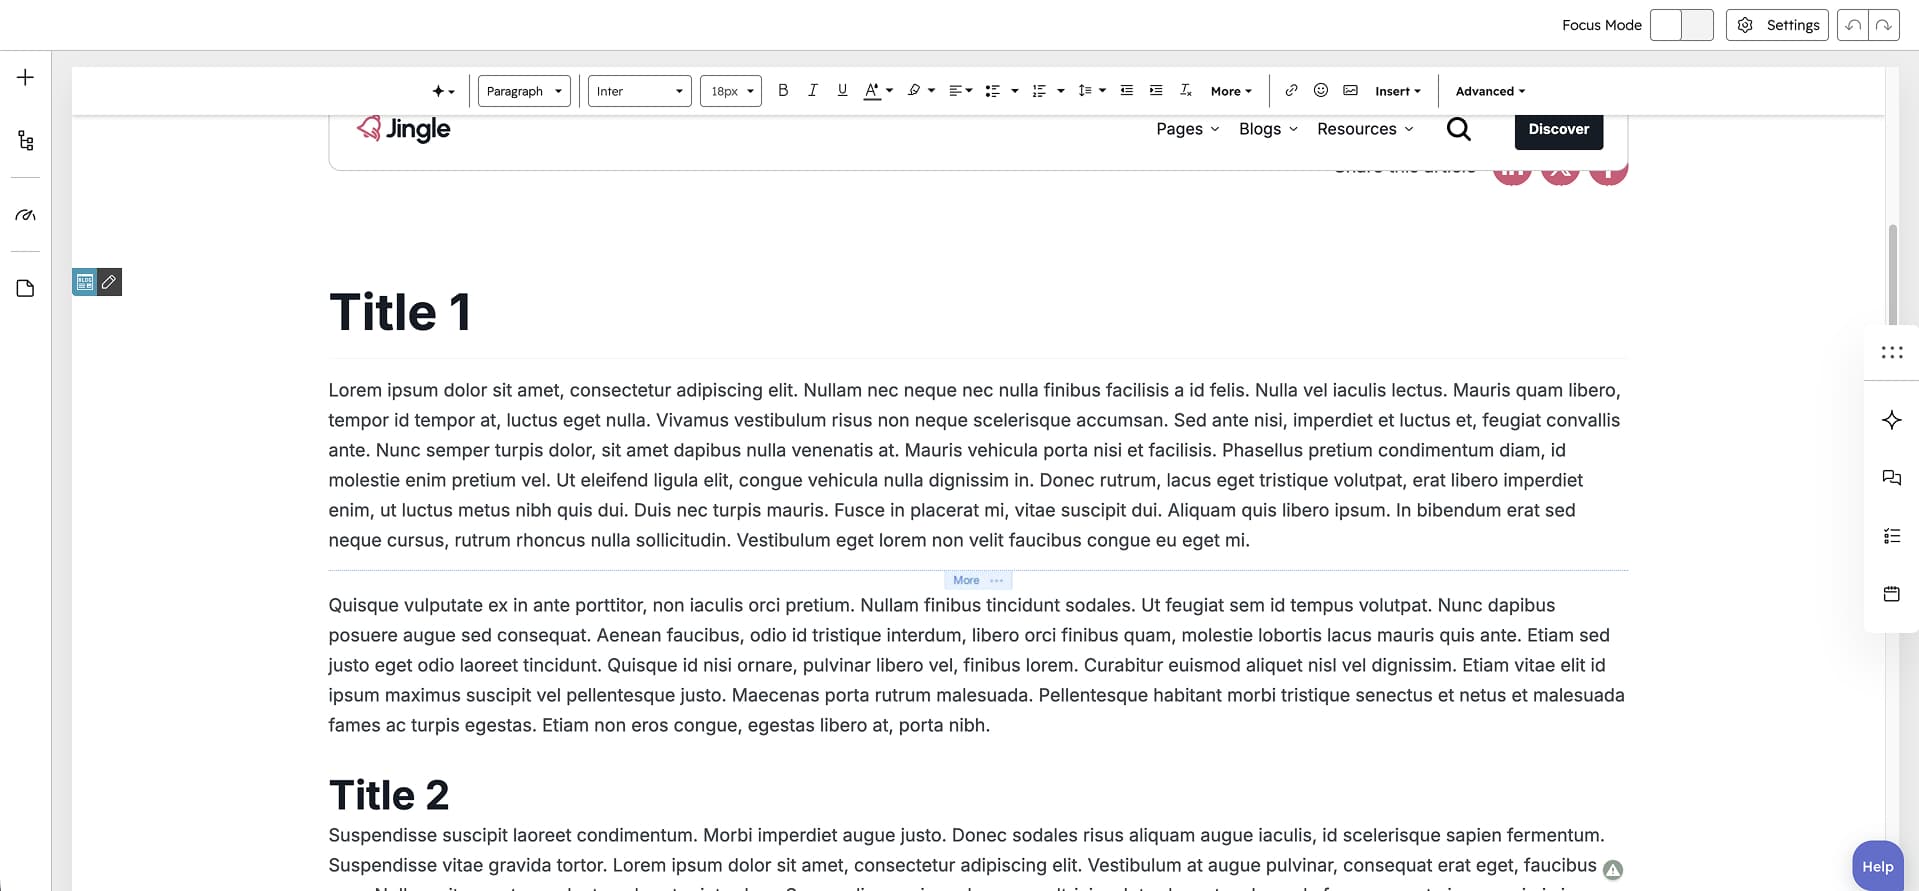Open the Insert menu
1919x891 pixels.
(x=1397, y=91)
